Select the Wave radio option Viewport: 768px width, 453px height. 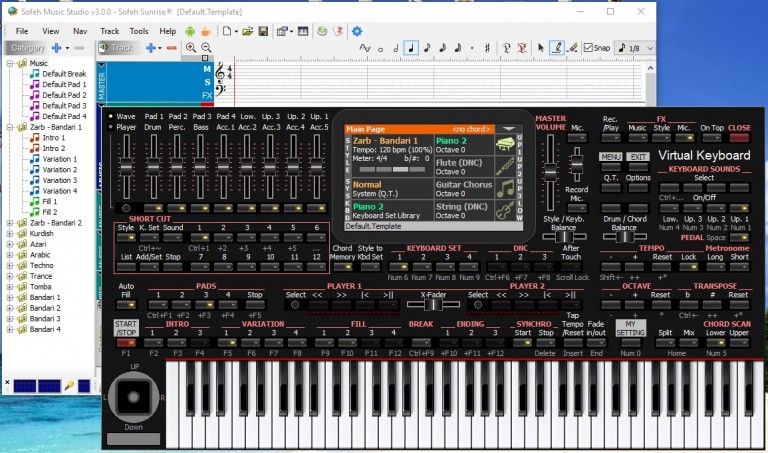pyautogui.click(x=111, y=116)
